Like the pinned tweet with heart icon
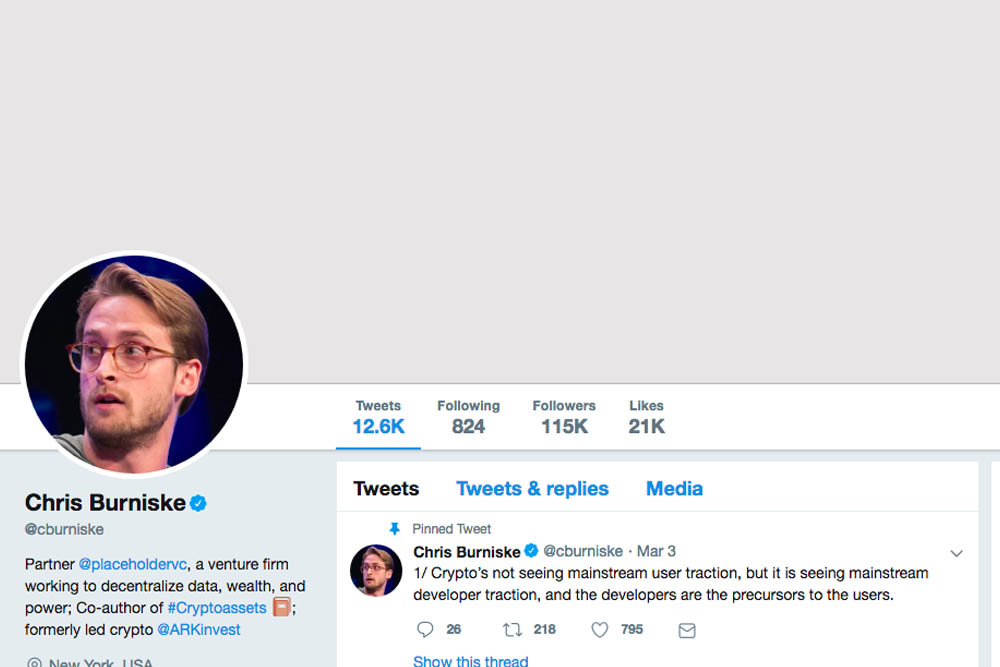This screenshot has width=1000, height=667. (x=599, y=630)
